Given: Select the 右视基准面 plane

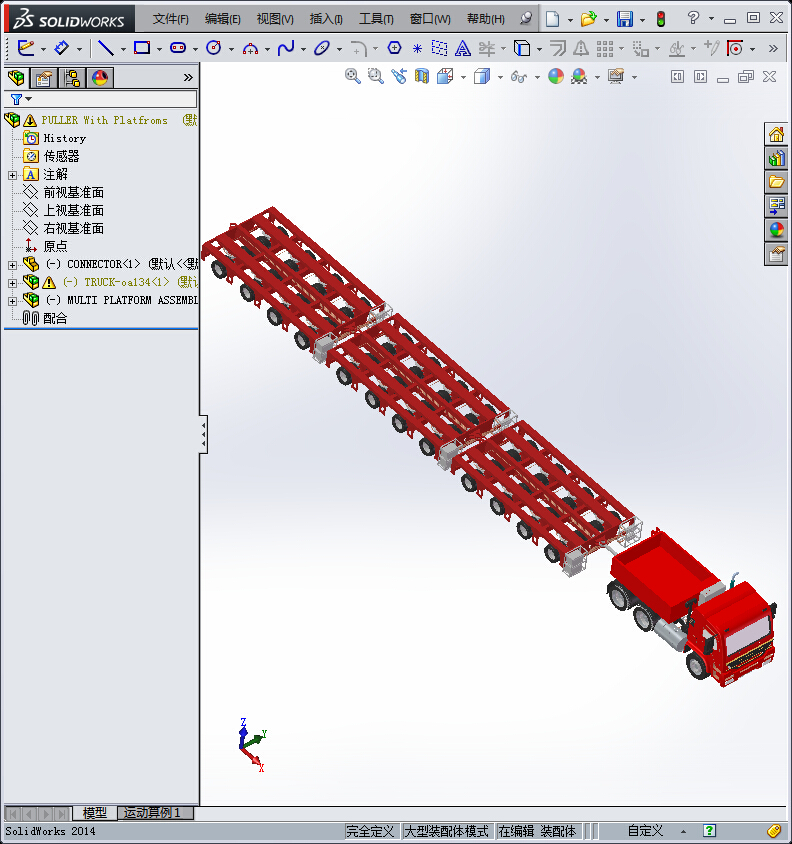Looking at the screenshot, I should 74,229.
